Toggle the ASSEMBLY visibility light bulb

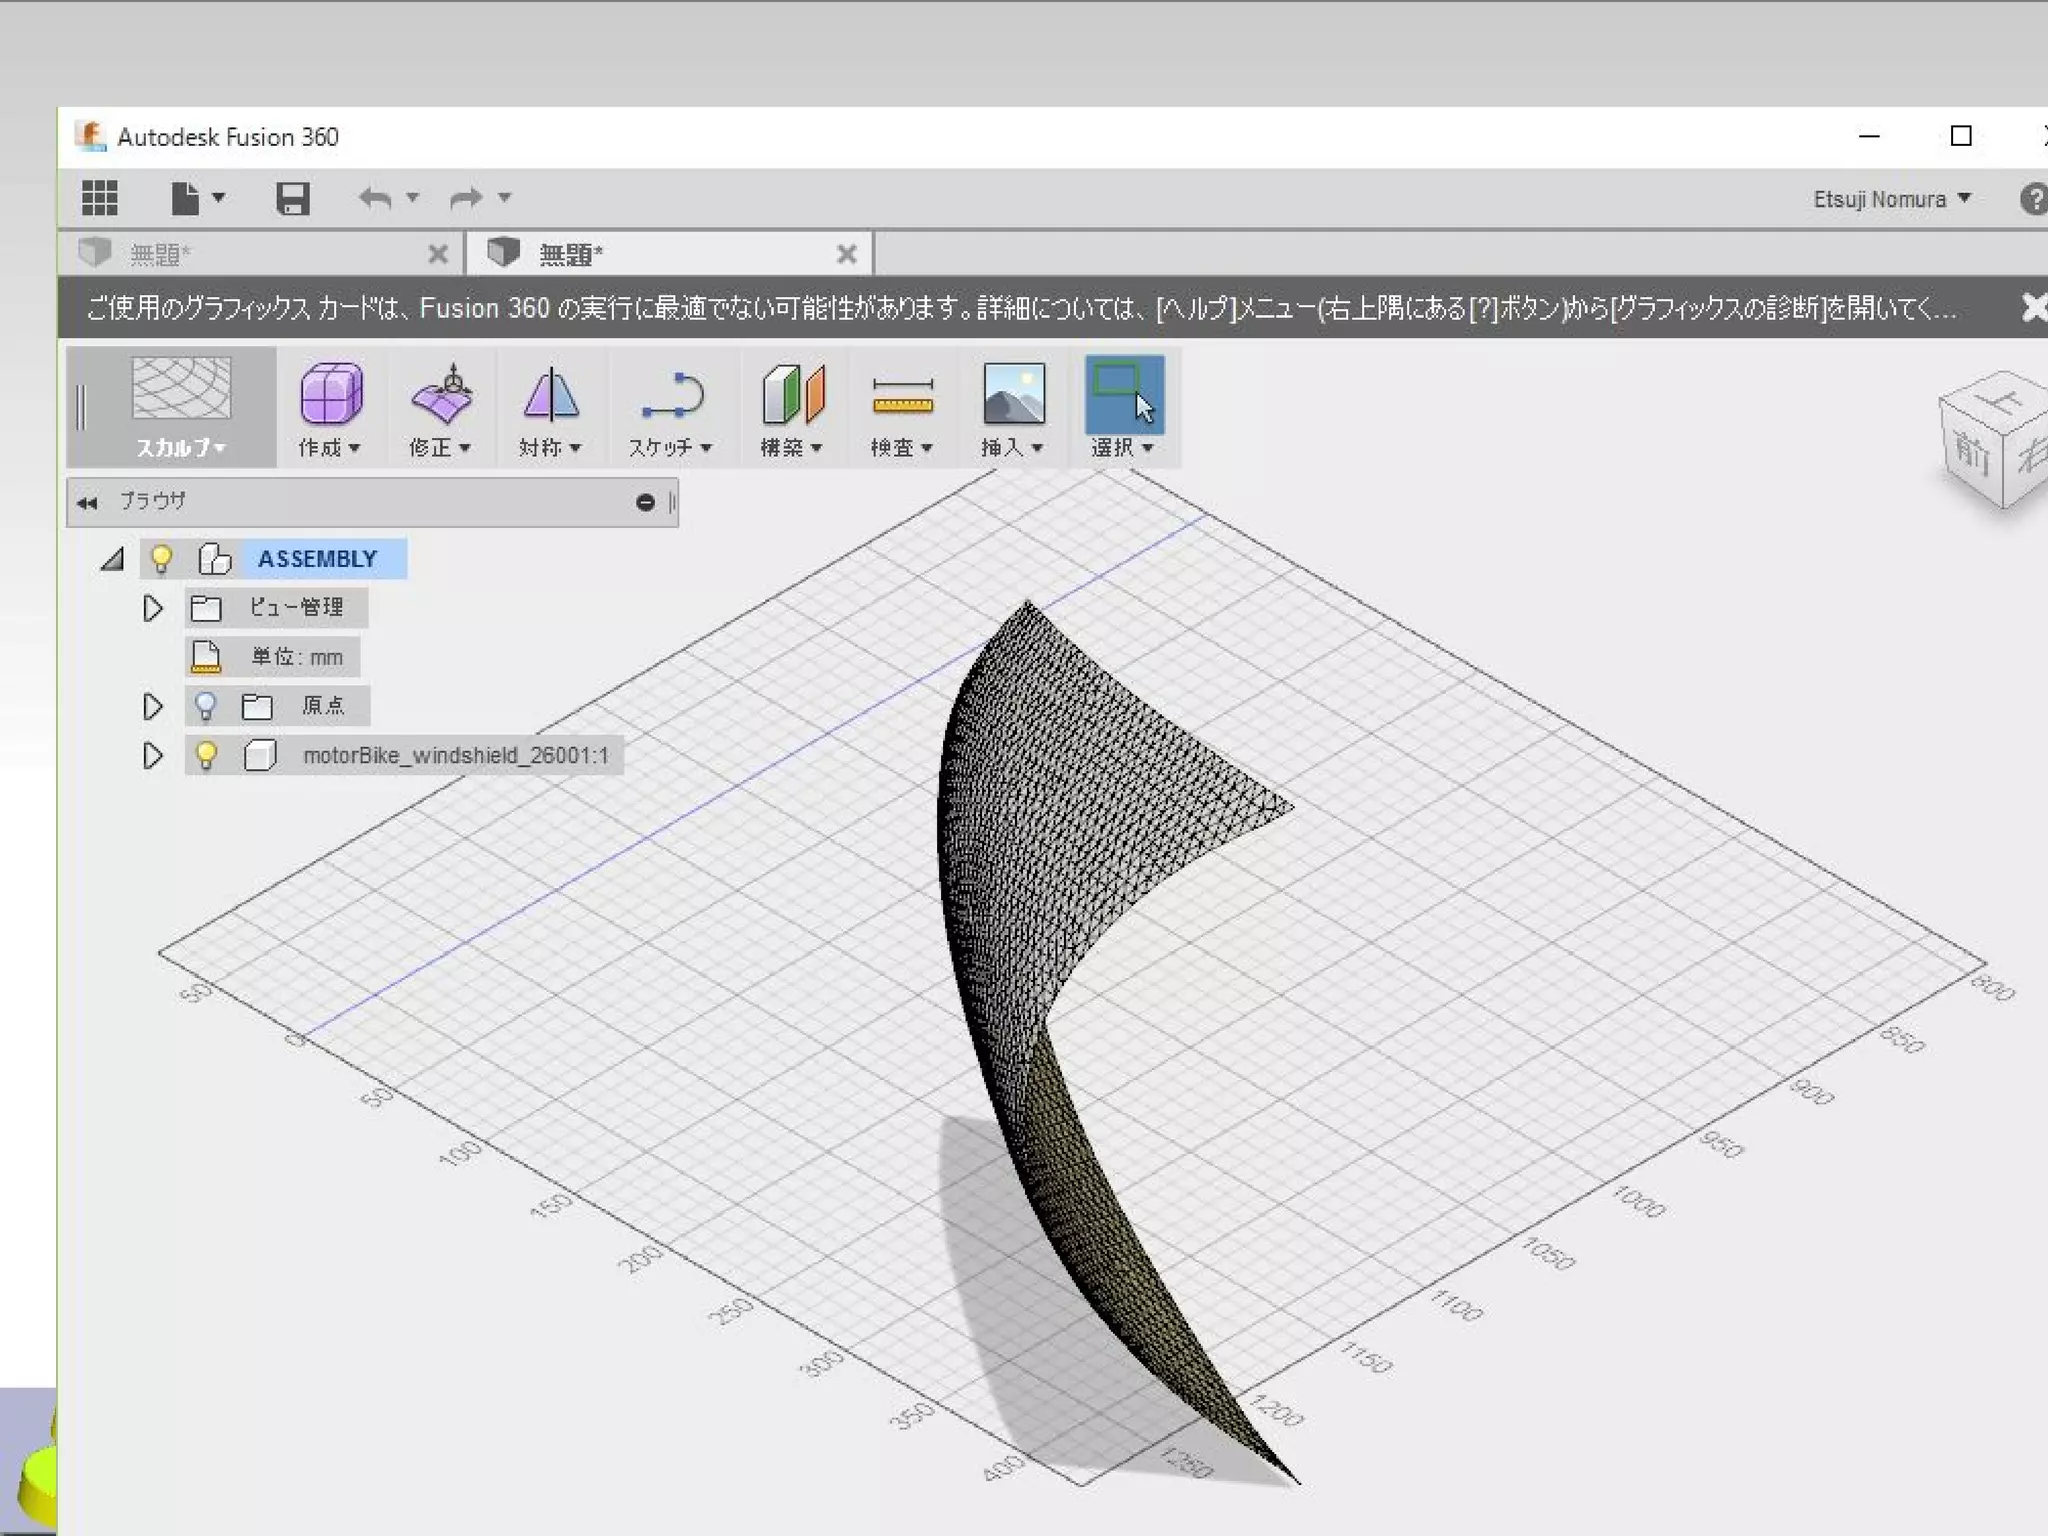161,558
